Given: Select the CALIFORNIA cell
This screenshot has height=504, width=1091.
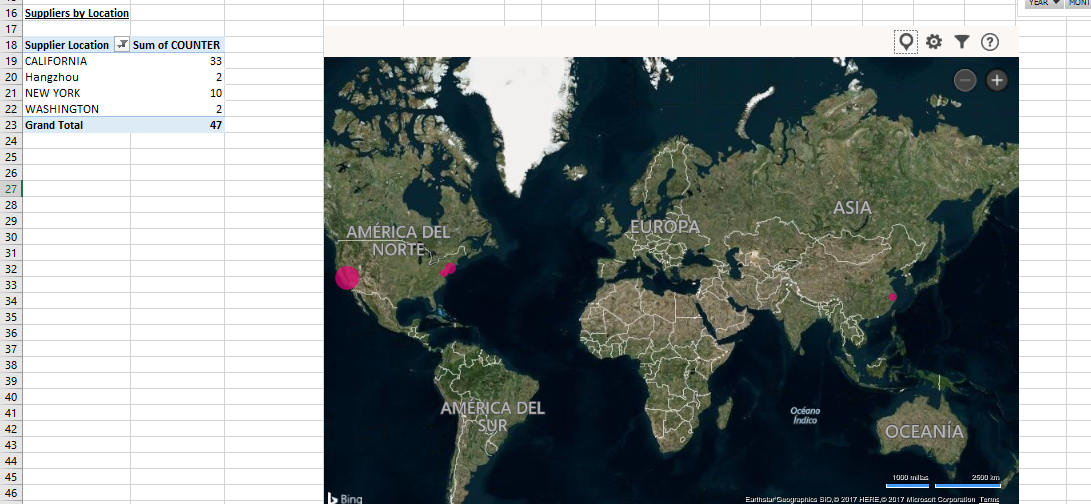Looking at the screenshot, I should click(77, 61).
